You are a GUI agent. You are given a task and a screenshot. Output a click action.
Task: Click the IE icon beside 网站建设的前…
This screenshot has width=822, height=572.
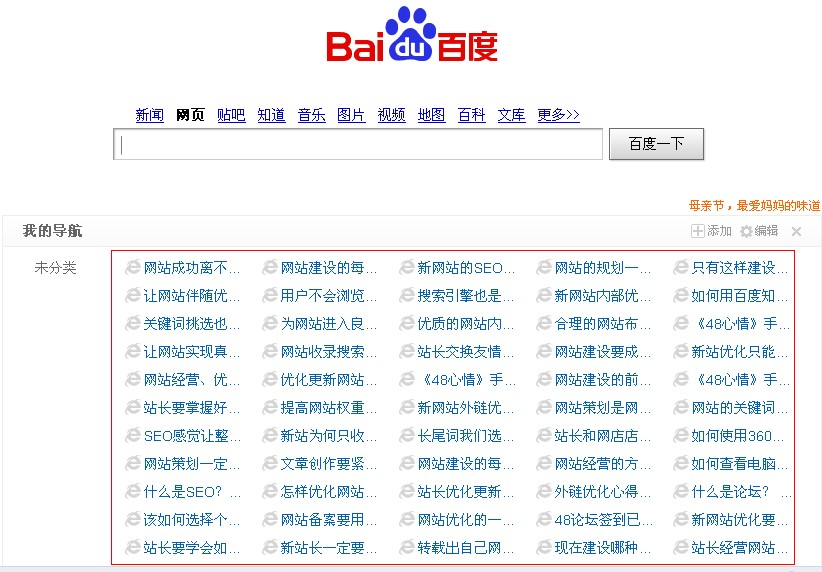[544, 380]
